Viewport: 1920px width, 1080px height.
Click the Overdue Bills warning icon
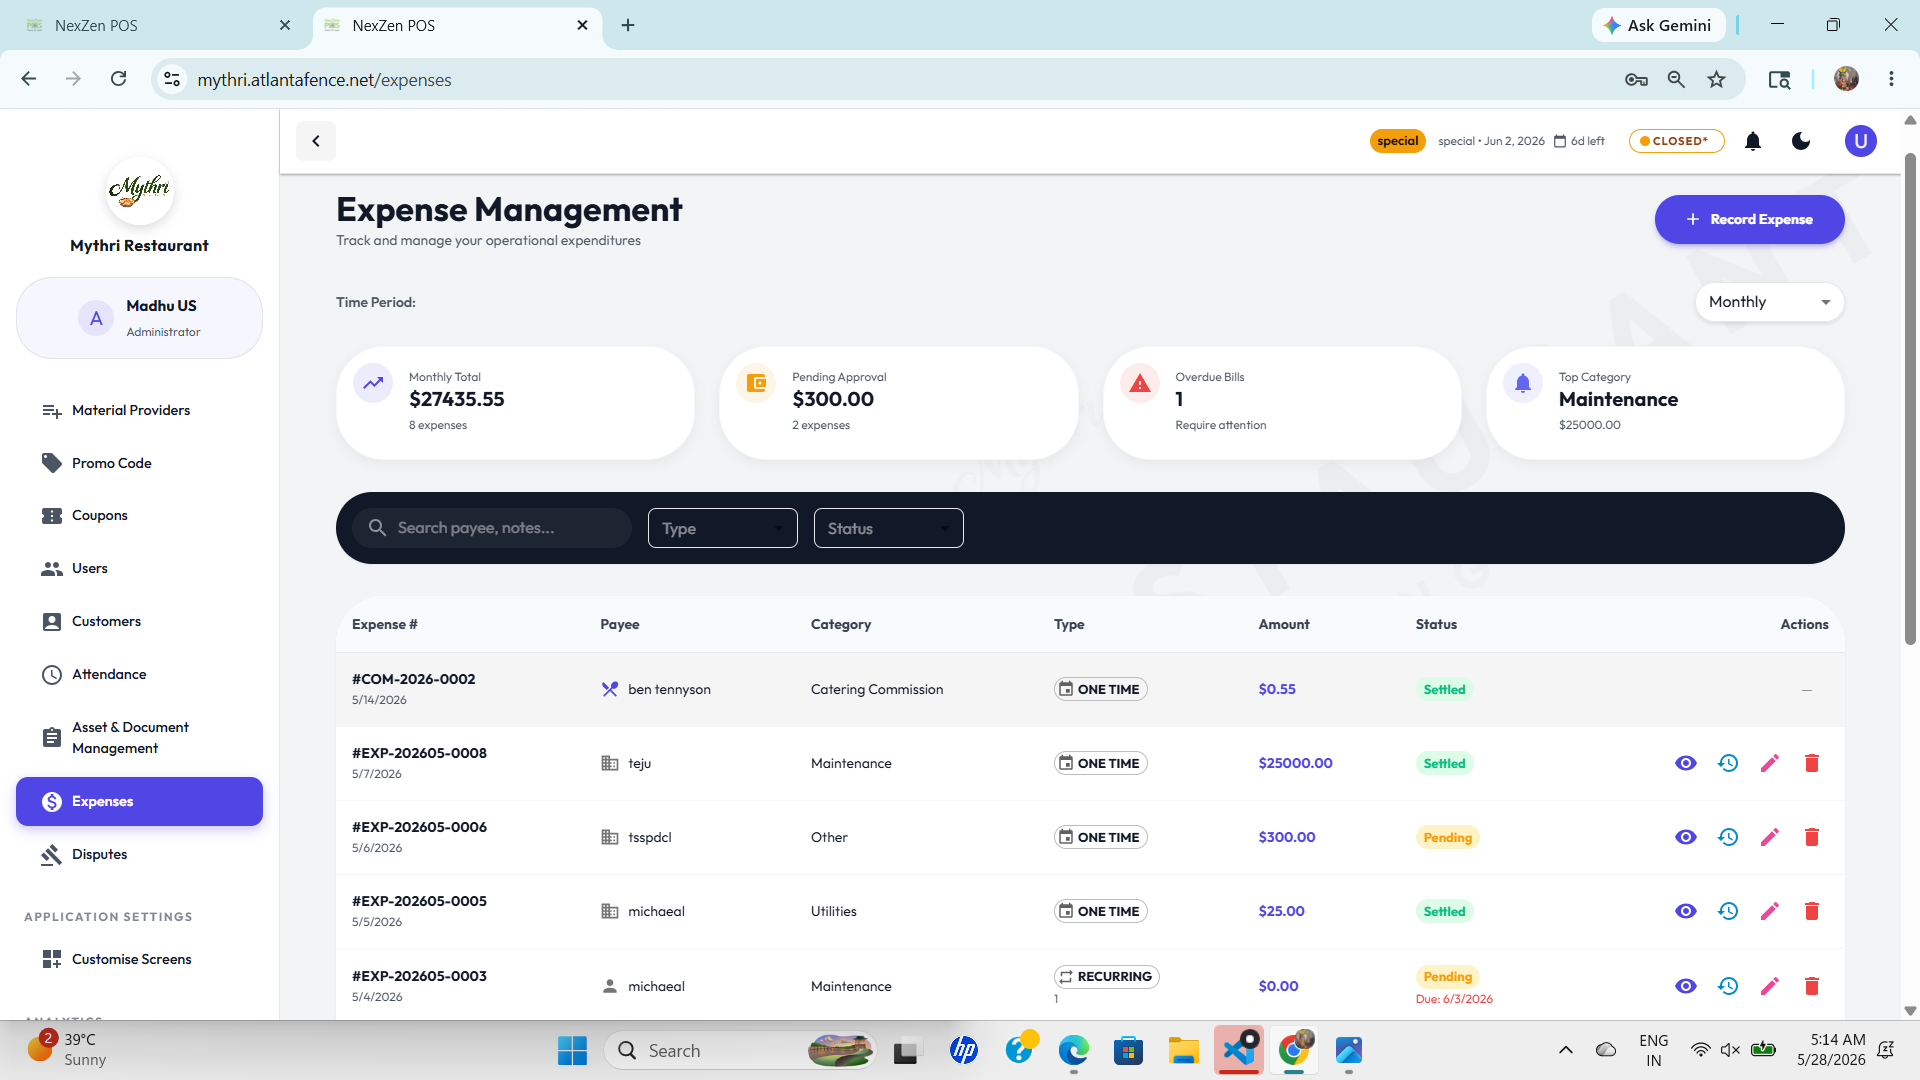click(x=1140, y=383)
